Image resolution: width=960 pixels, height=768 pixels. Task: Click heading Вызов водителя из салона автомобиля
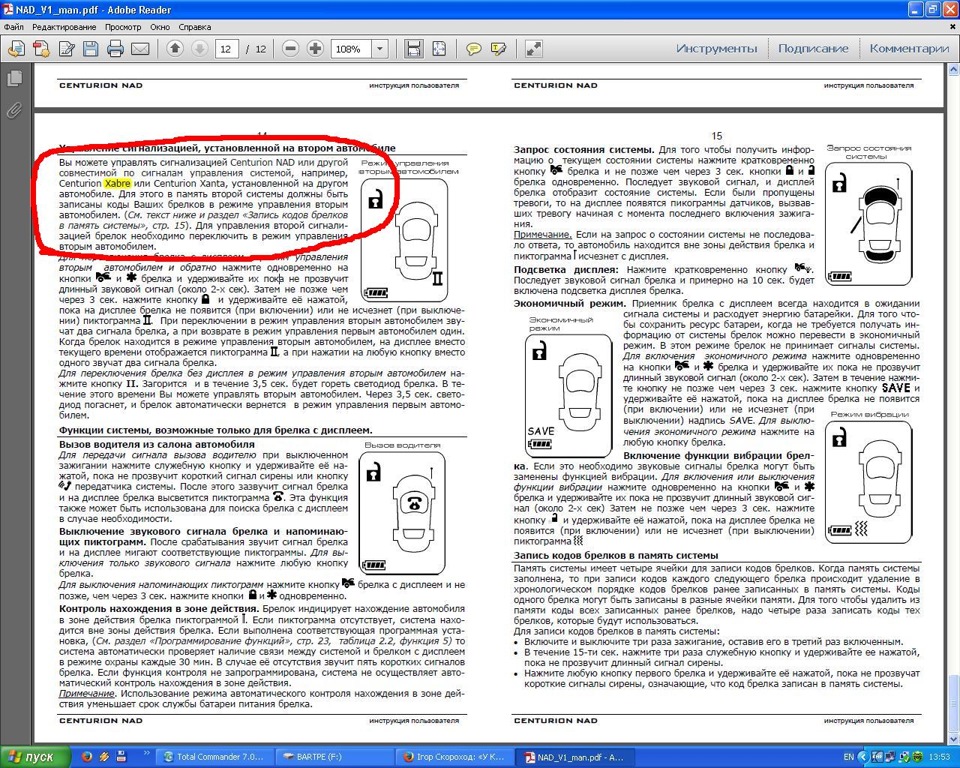(x=157, y=445)
